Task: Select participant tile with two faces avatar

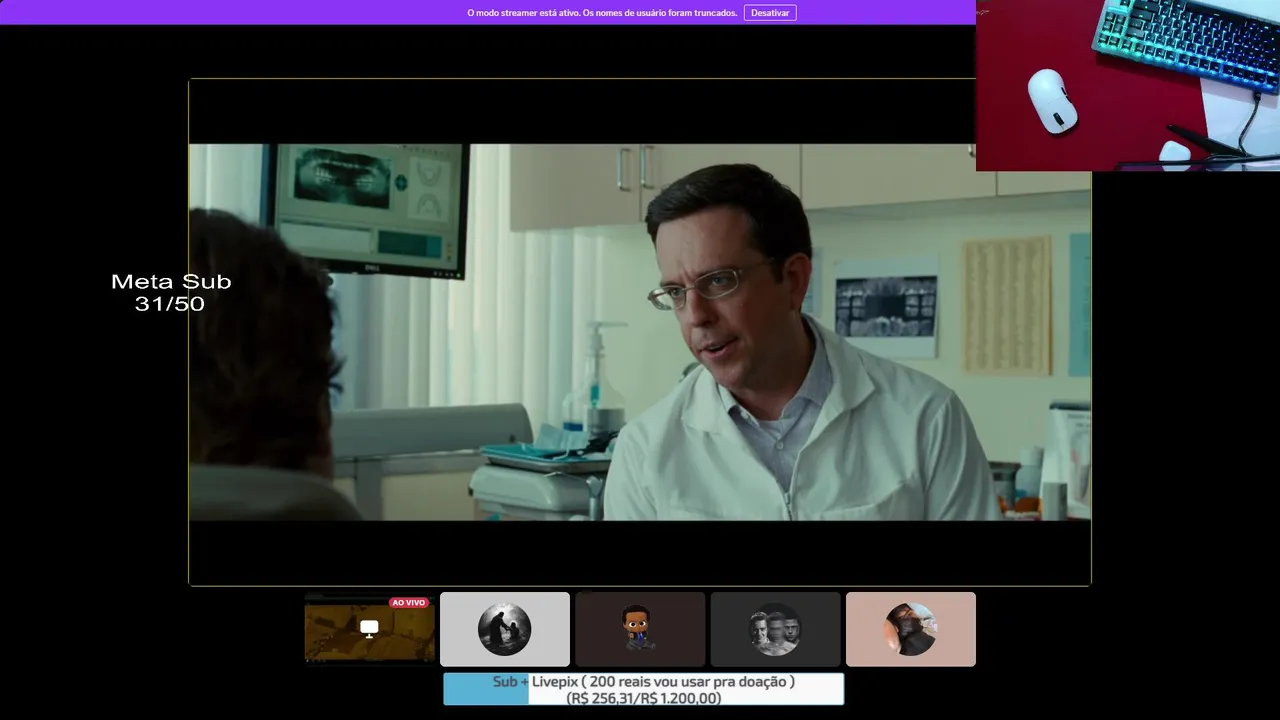Action: click(775, 629)
